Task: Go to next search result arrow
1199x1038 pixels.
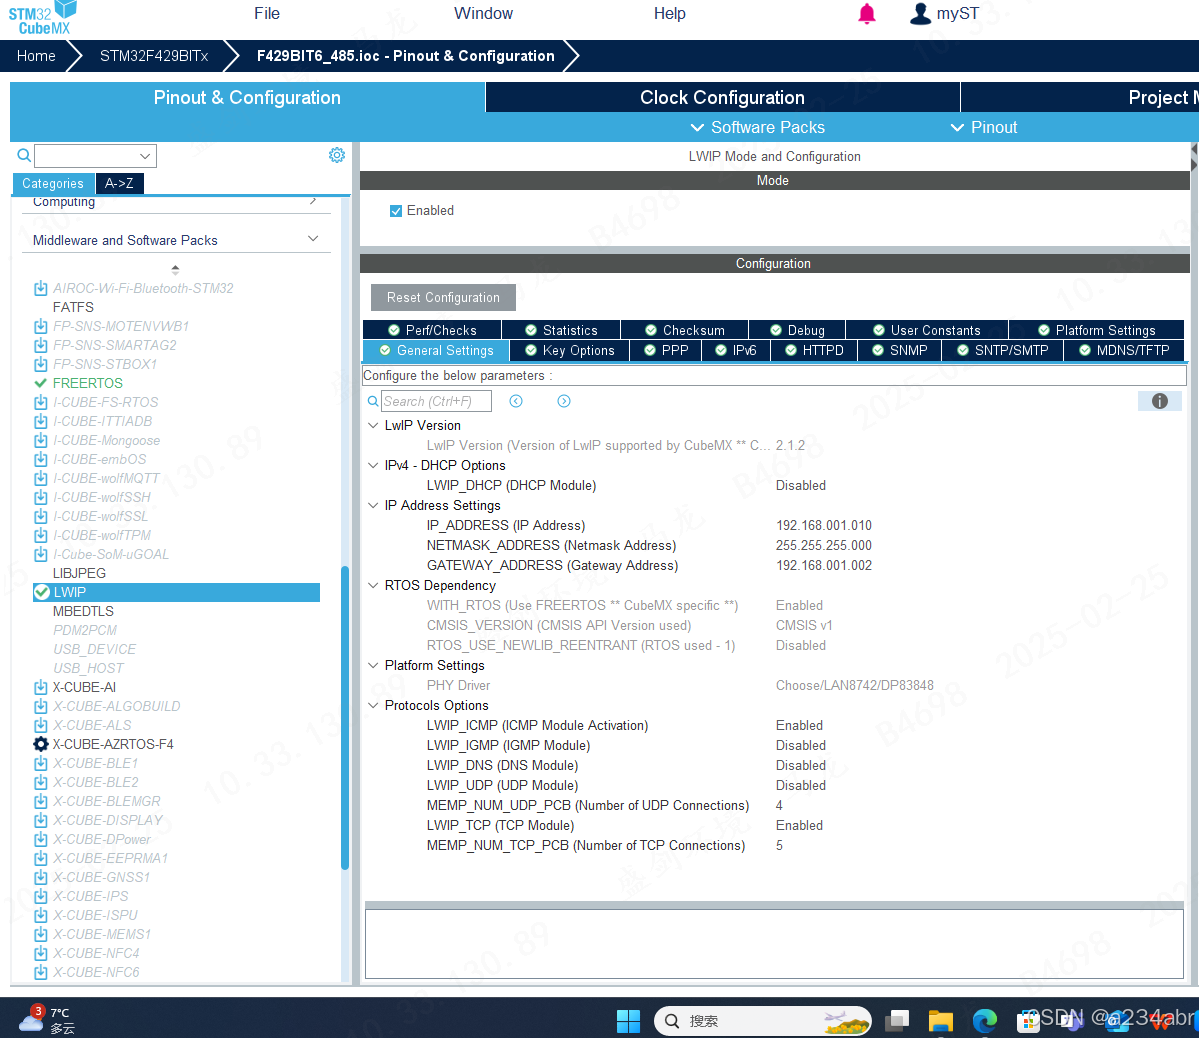Action: pyautogui.click(x=564, y=402)
